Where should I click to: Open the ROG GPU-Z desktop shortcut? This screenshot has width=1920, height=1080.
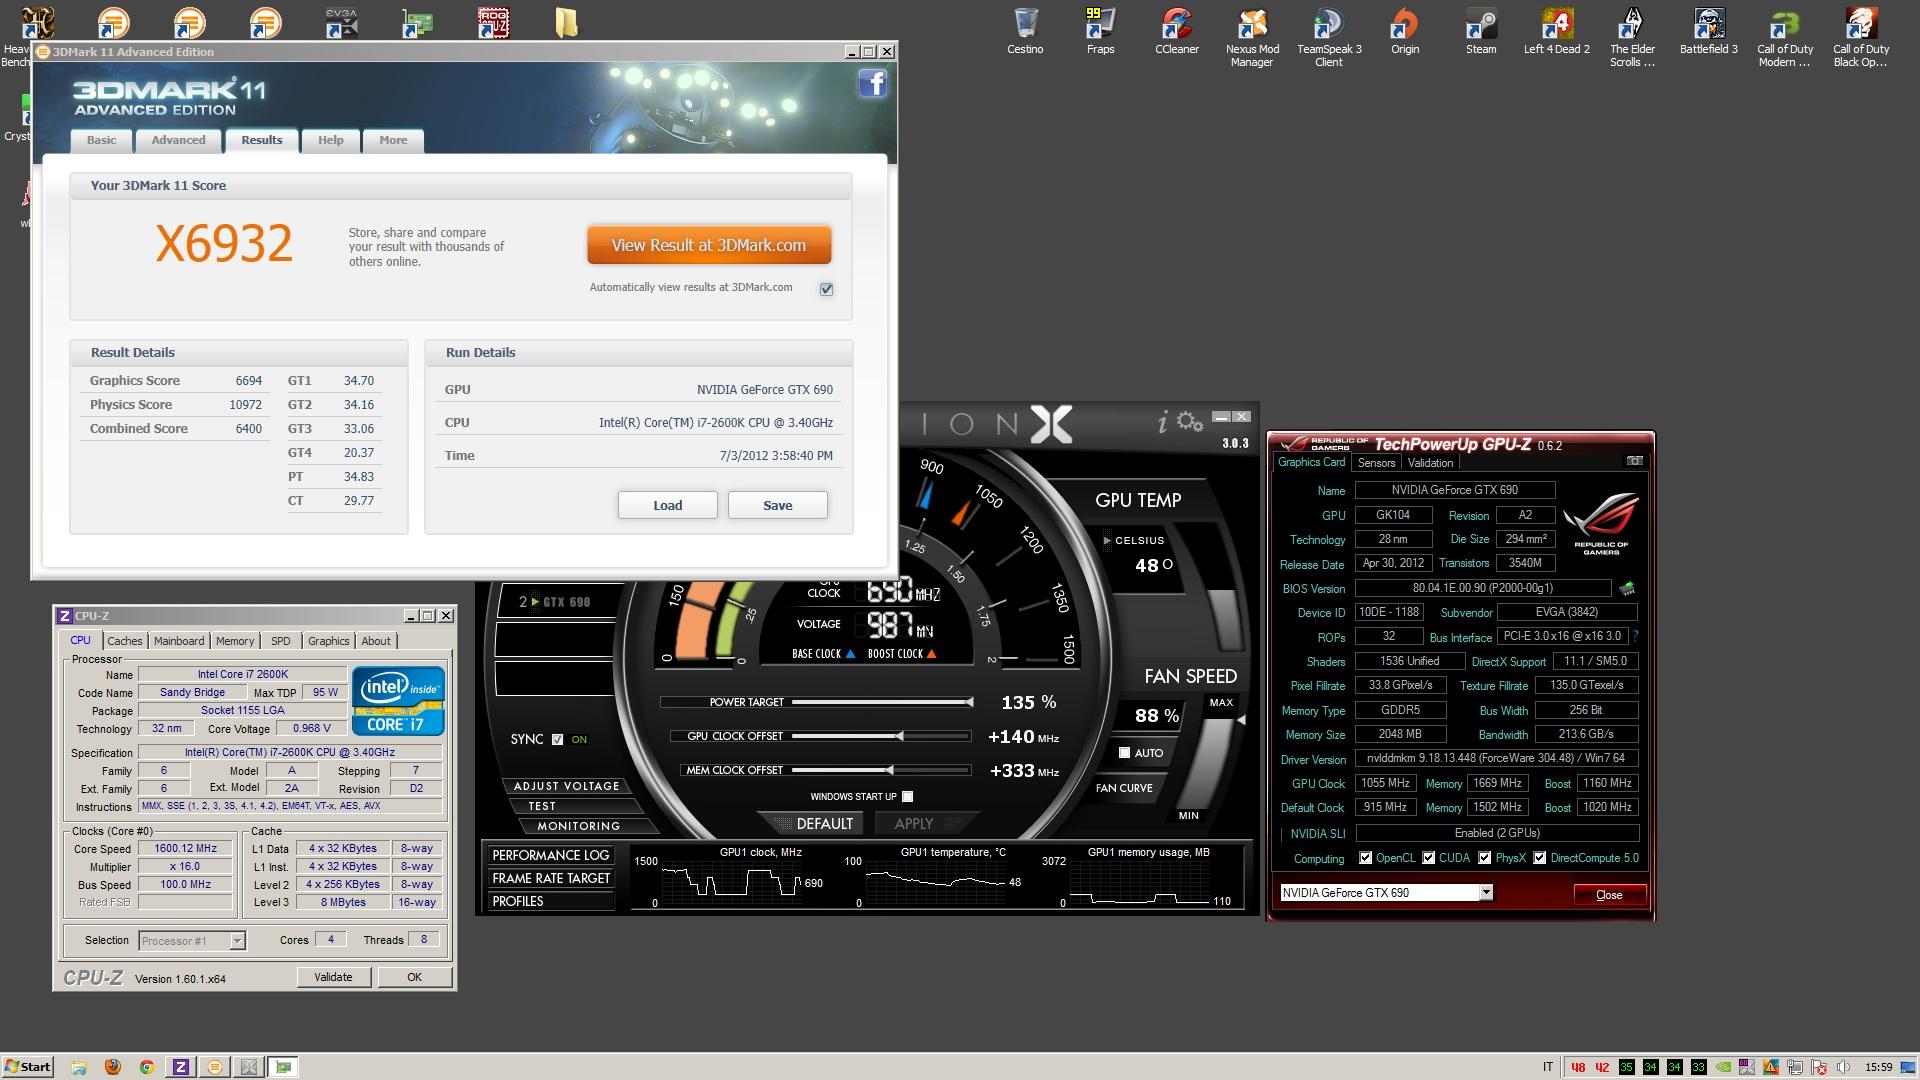tap(492, 22)
